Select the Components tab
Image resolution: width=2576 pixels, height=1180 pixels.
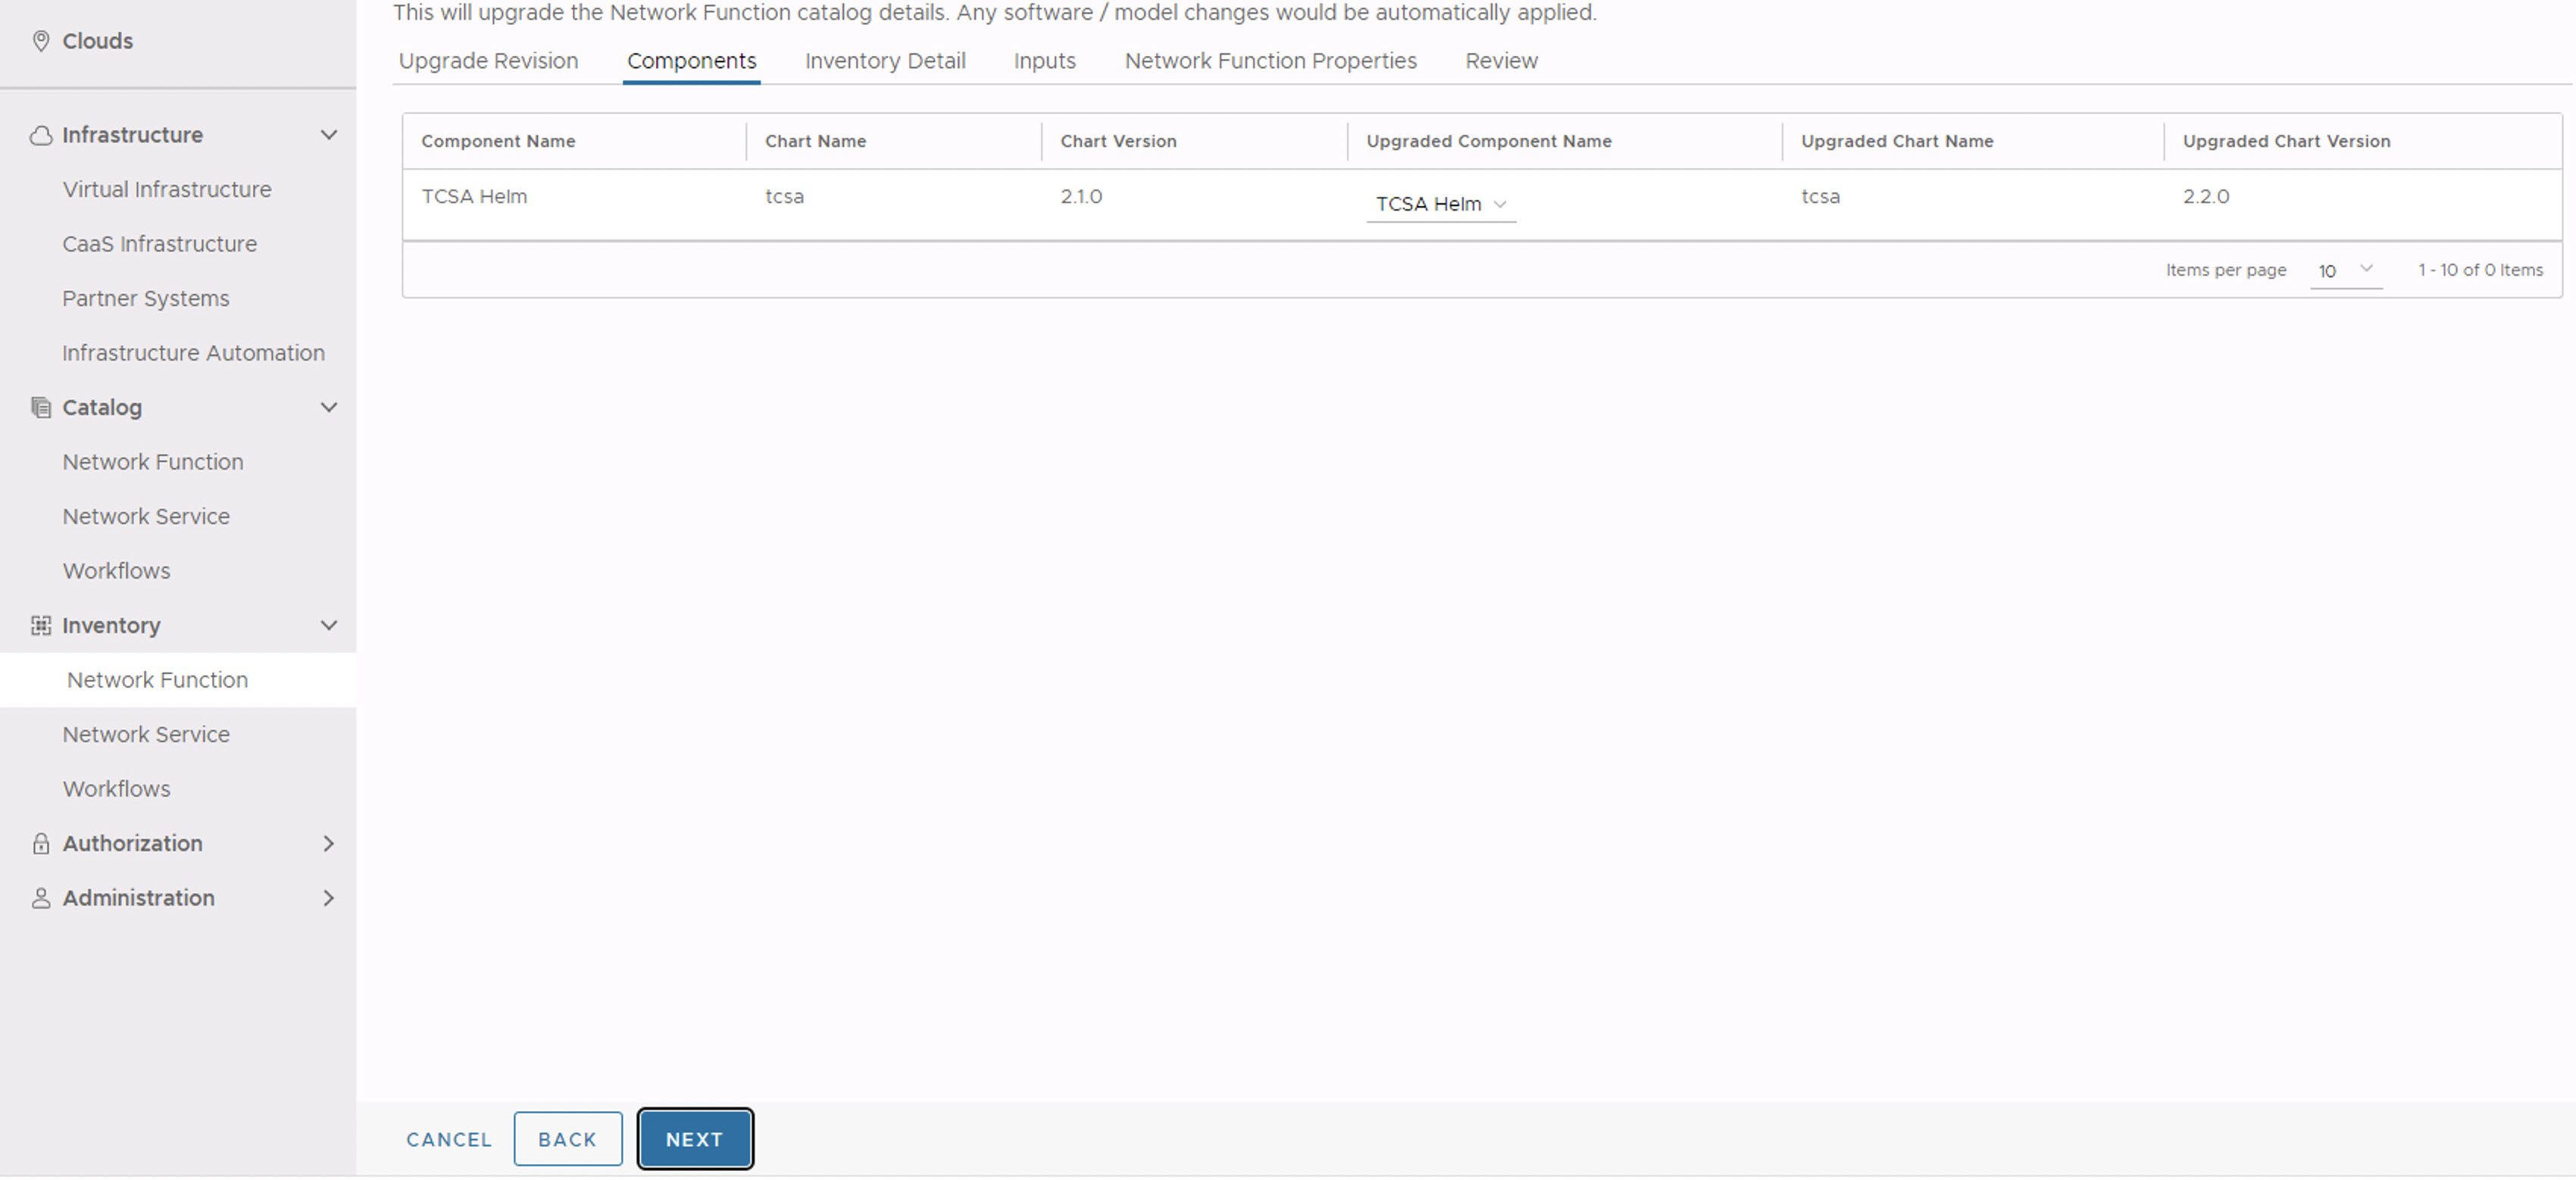pos(692,61)
